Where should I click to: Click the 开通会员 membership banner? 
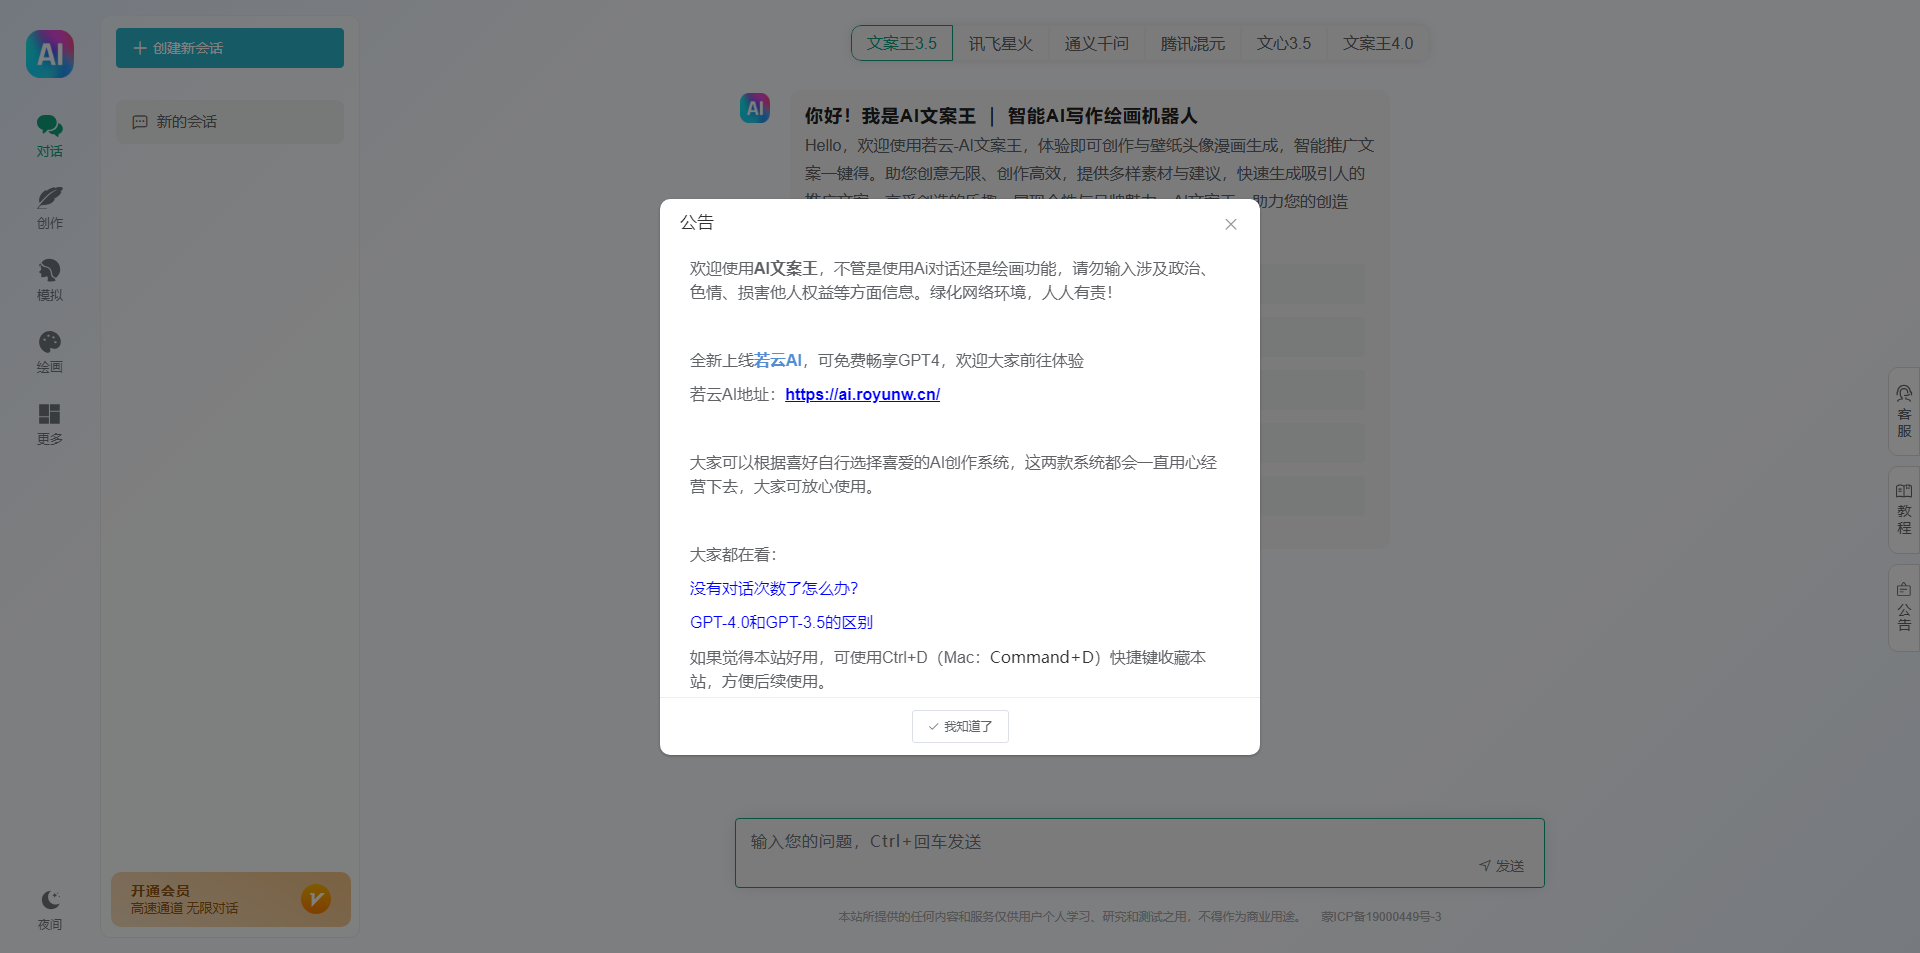click(x=231, y=899)
